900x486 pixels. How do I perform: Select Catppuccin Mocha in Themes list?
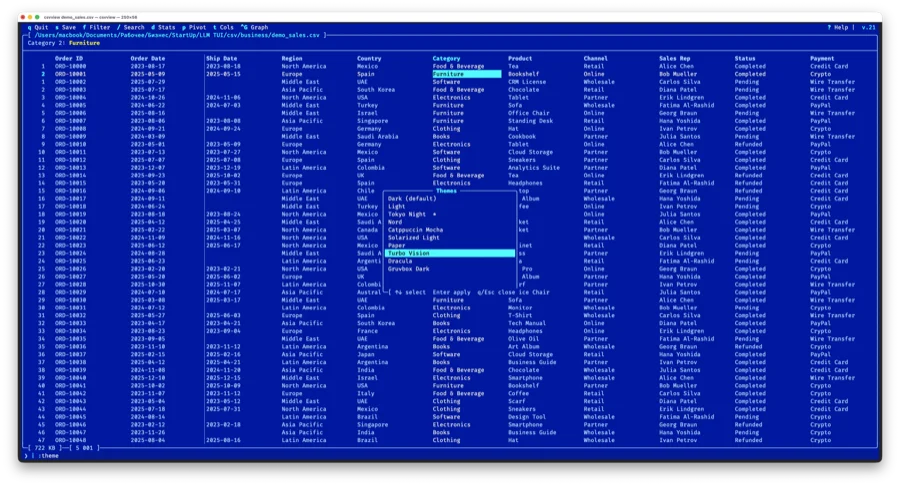click(x=415, y=230)
